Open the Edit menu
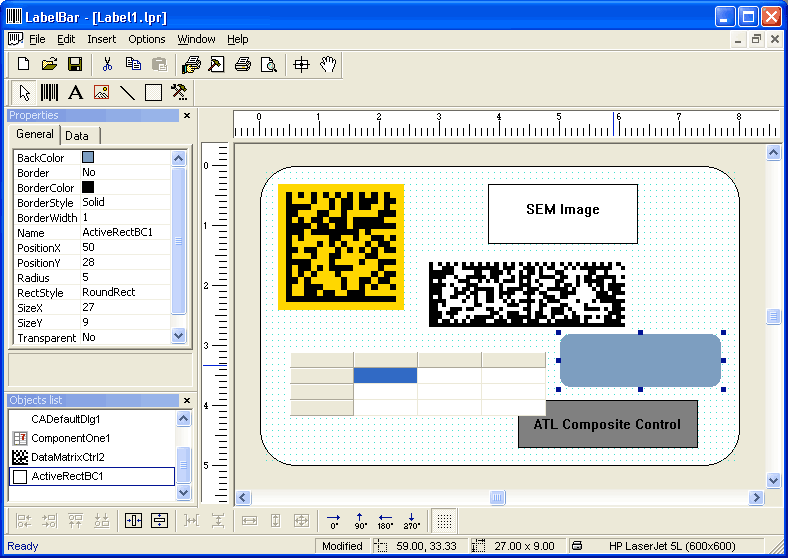This screenshot has width=788, height=558. coord(66,39)
